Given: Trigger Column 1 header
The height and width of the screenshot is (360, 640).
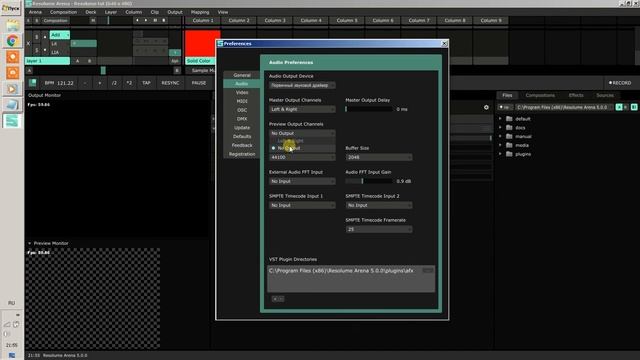Looking at the screenshot, I should pos(203,20).
